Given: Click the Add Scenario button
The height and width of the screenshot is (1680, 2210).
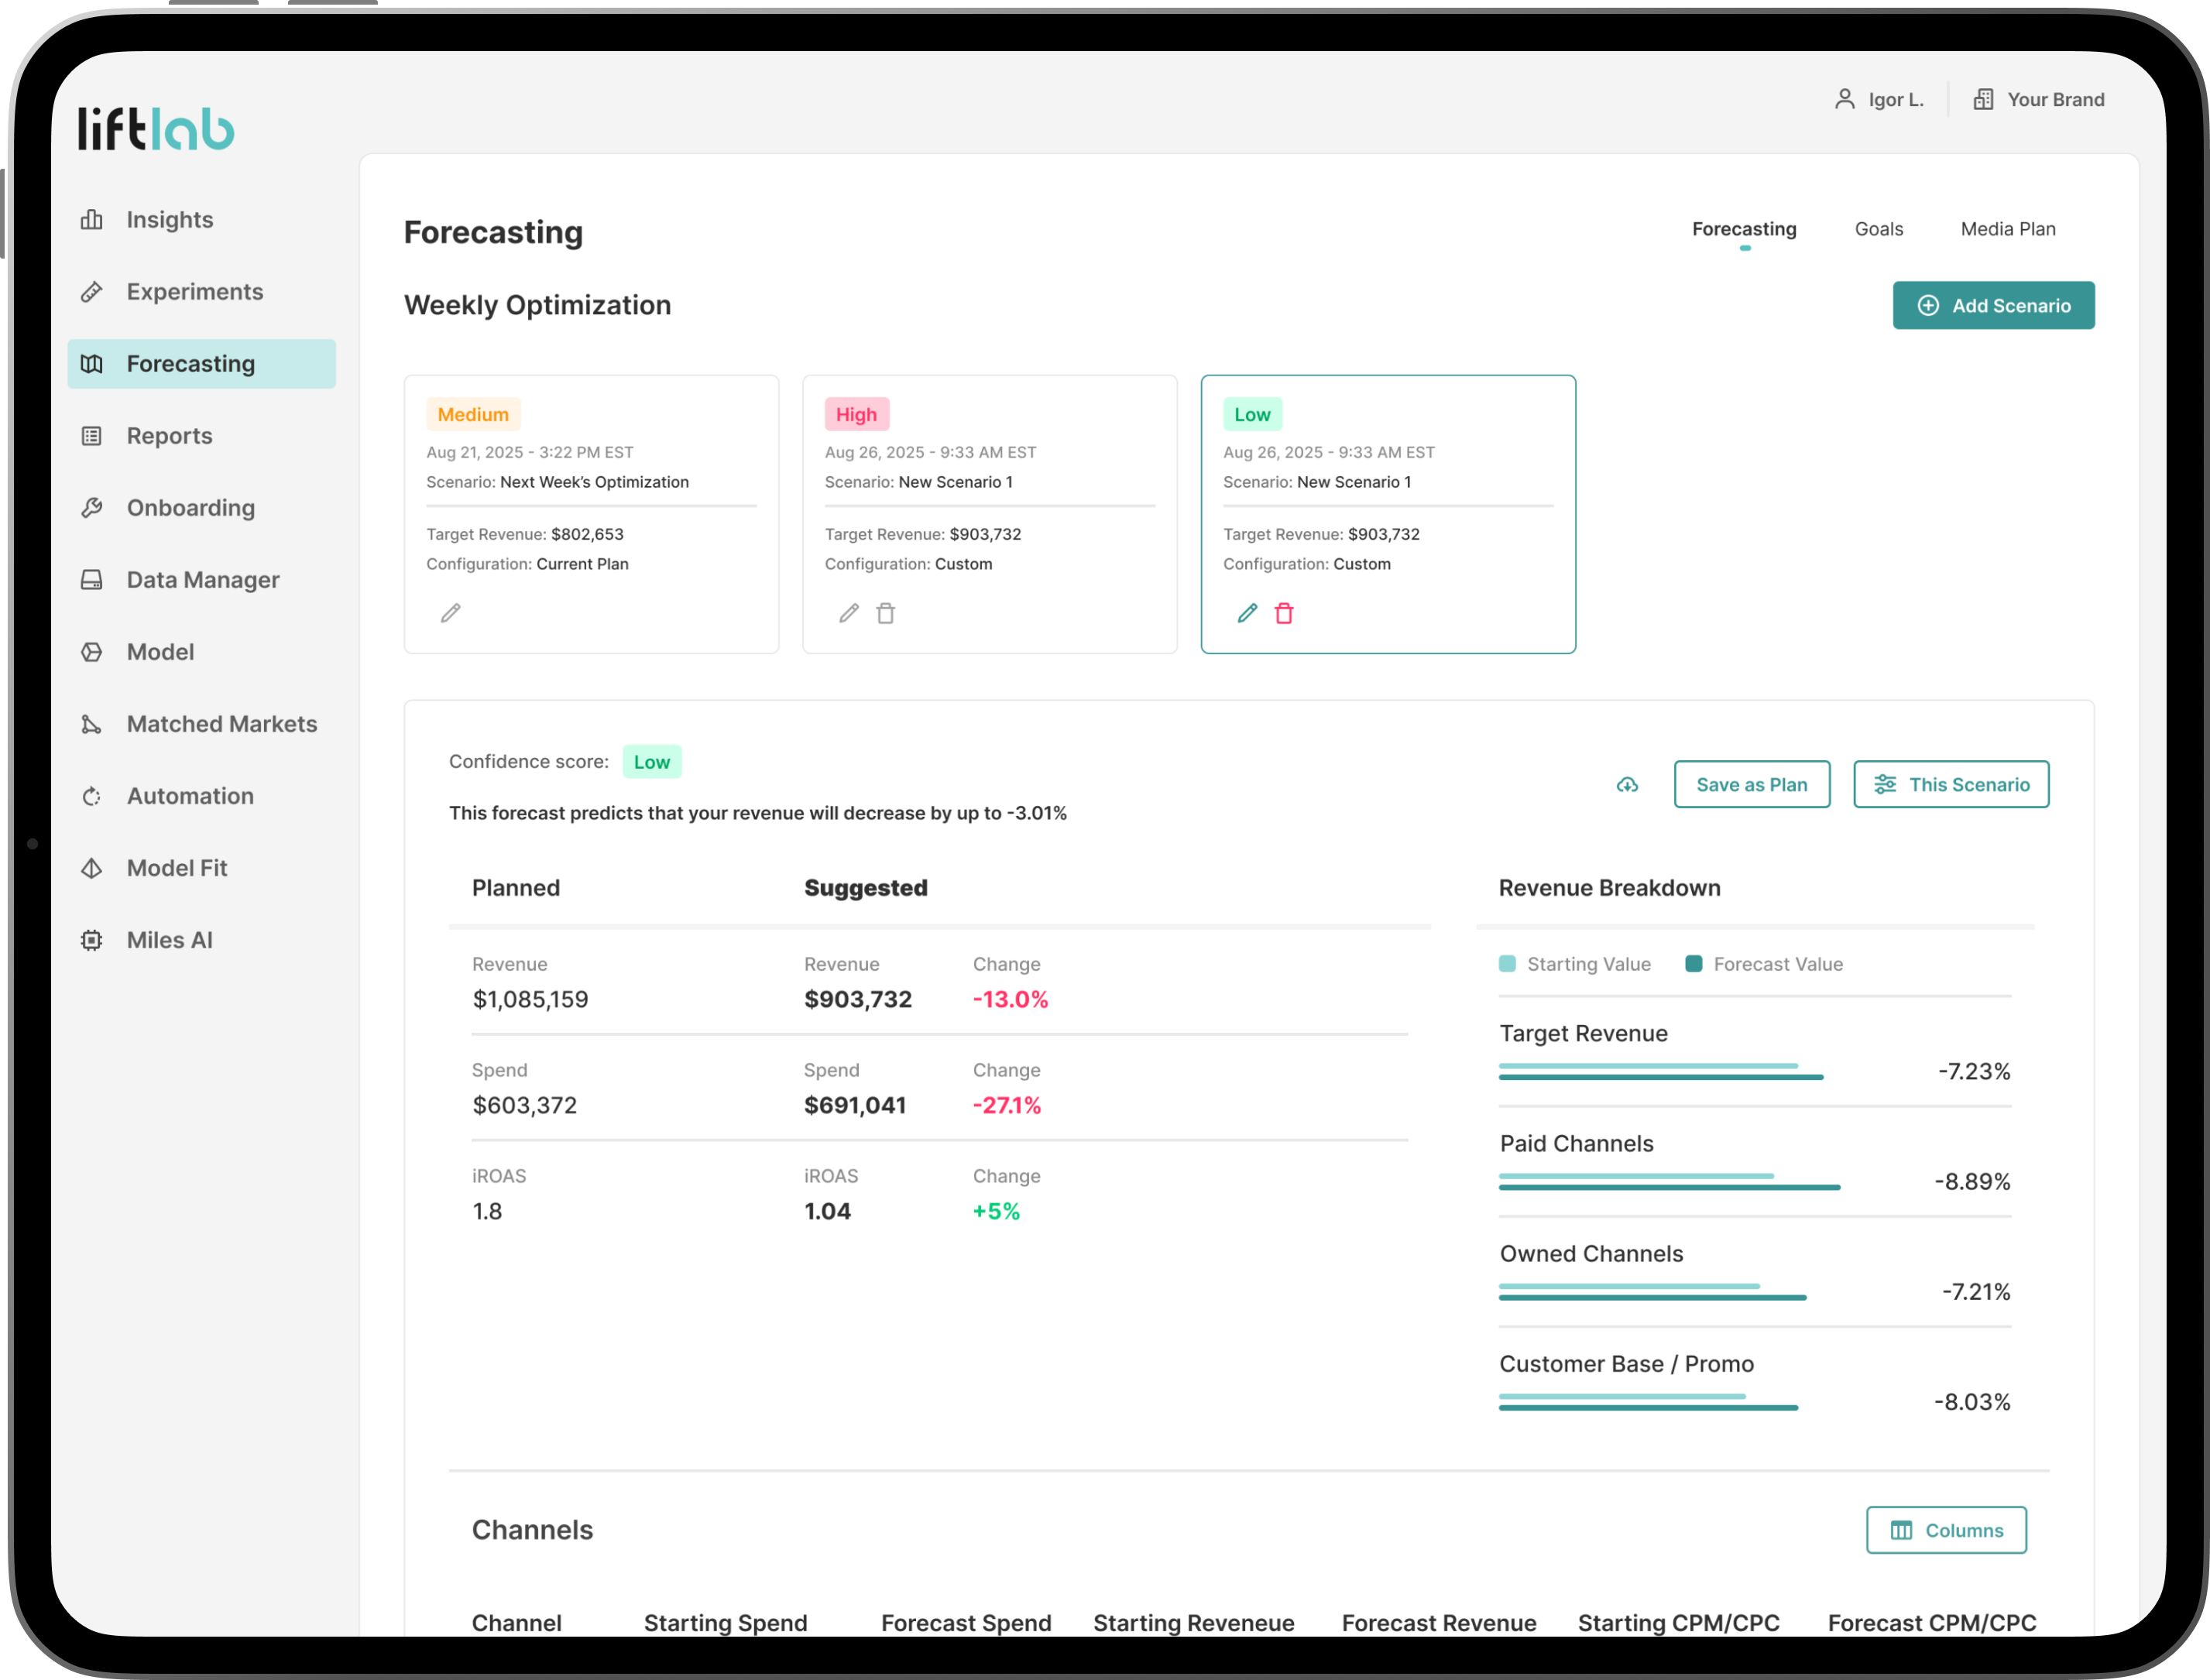Looking at the screenshot, I should click(1993, 305).
